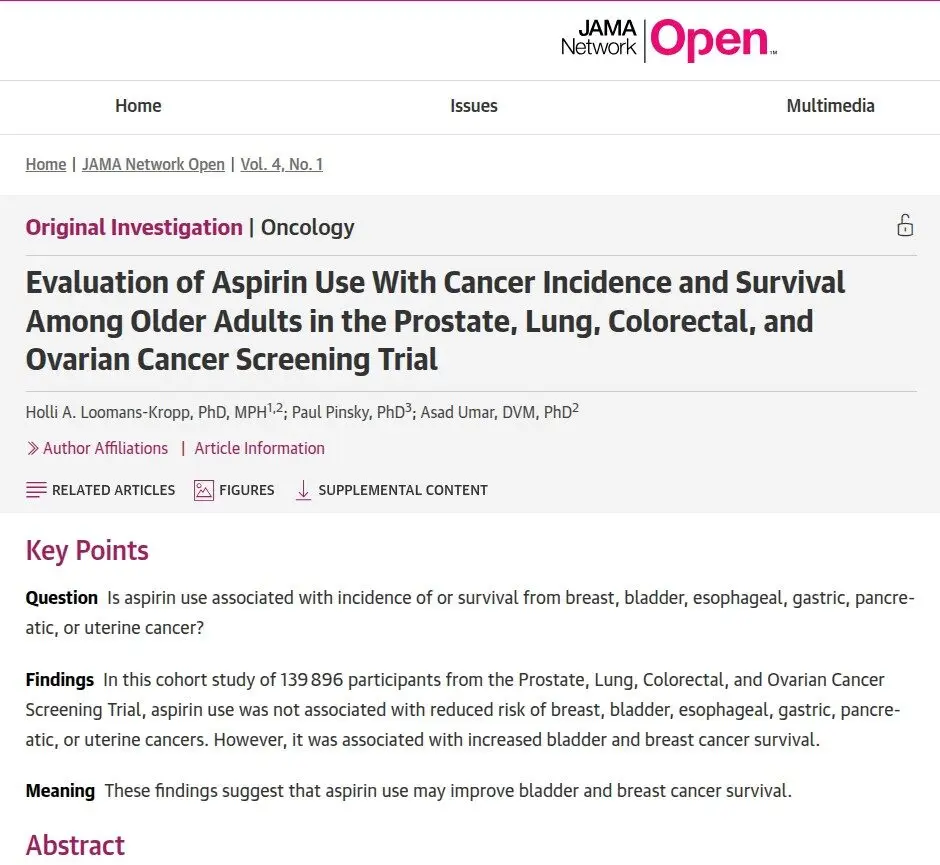This screenshot has width=940, height=865.
Task: Click the Figures image icon
Action: click(204, 490)
